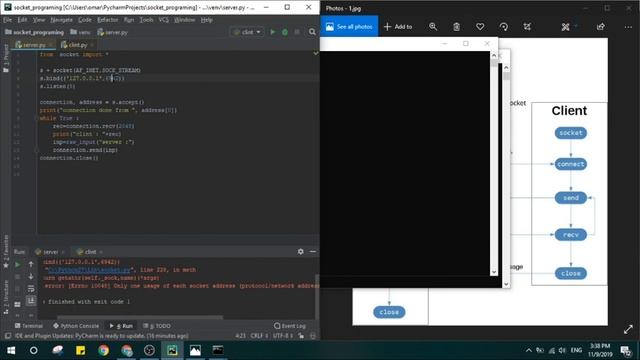640x360 pixels.
Task: Open the Tools menu
Action: [x=146, y=20]
